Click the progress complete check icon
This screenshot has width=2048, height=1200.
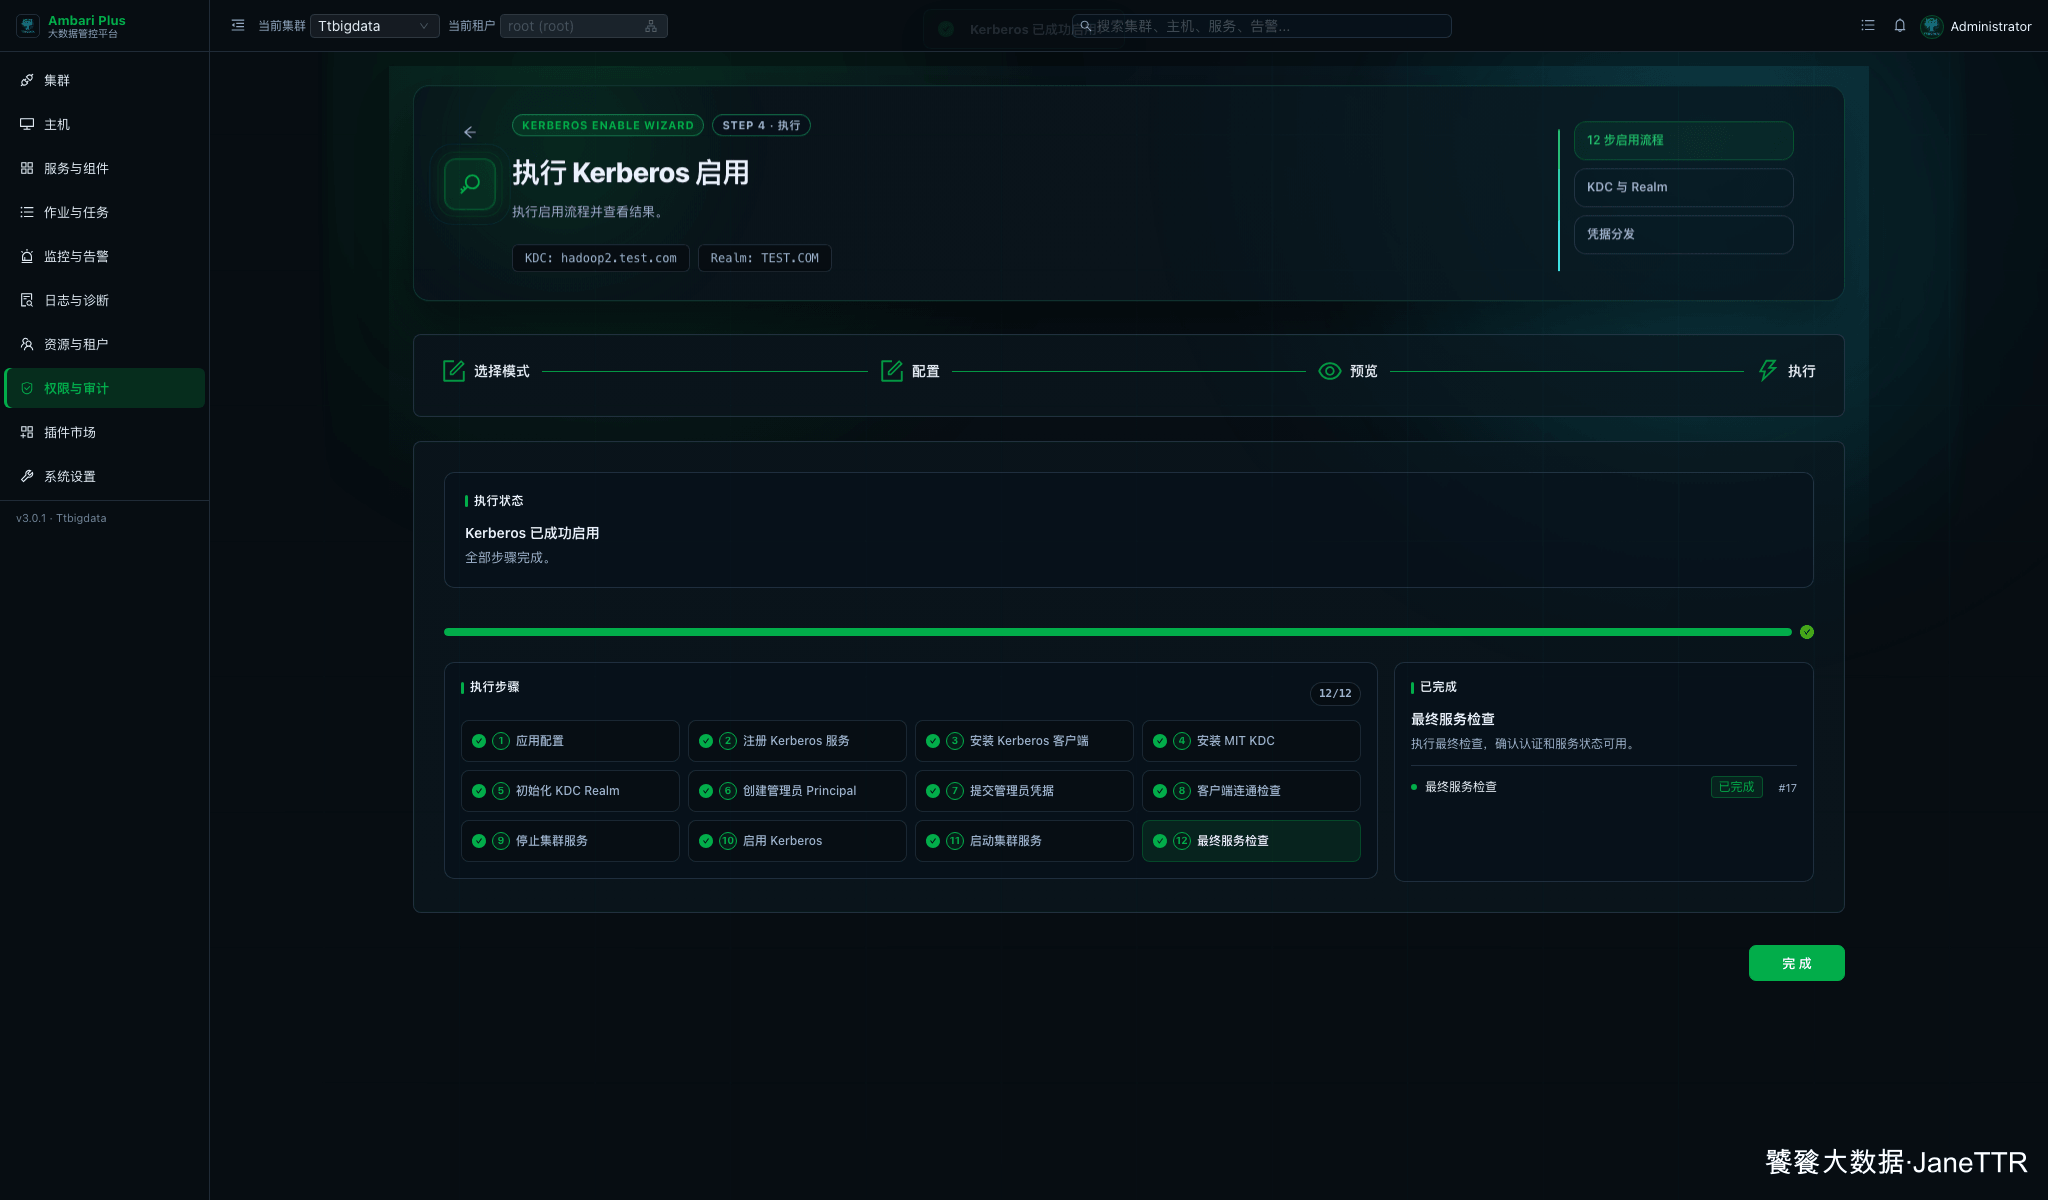point(1807,632)
